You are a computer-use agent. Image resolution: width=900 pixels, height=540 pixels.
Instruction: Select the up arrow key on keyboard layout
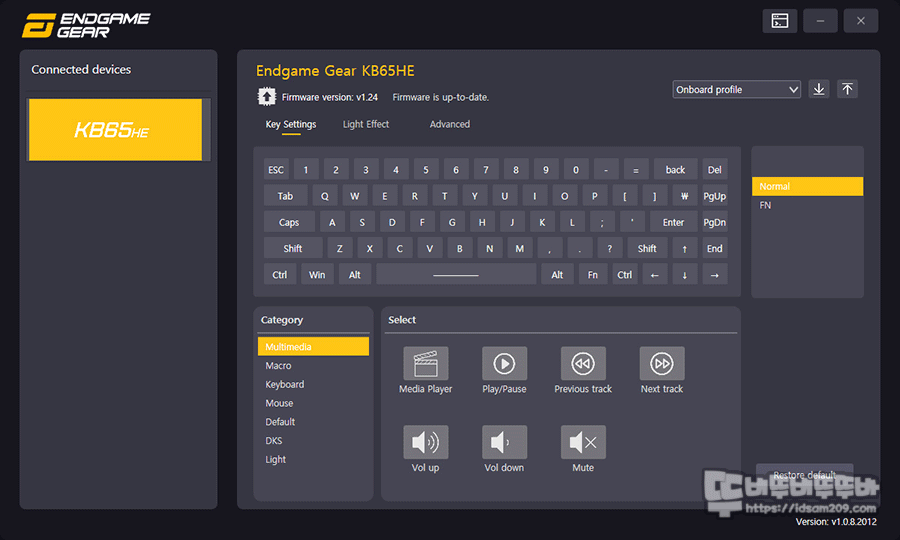click(x=684, y=248)
